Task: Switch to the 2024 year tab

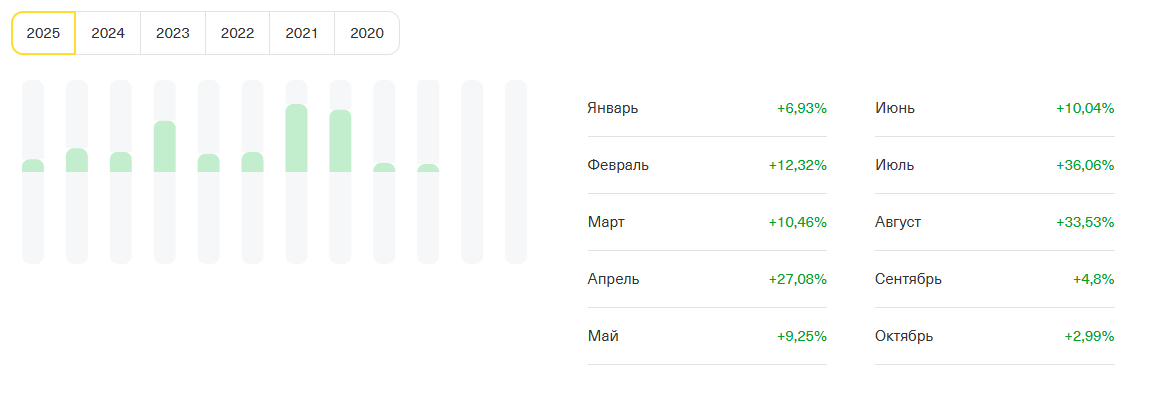Action: pyautogui.click(x=108, y=33)
